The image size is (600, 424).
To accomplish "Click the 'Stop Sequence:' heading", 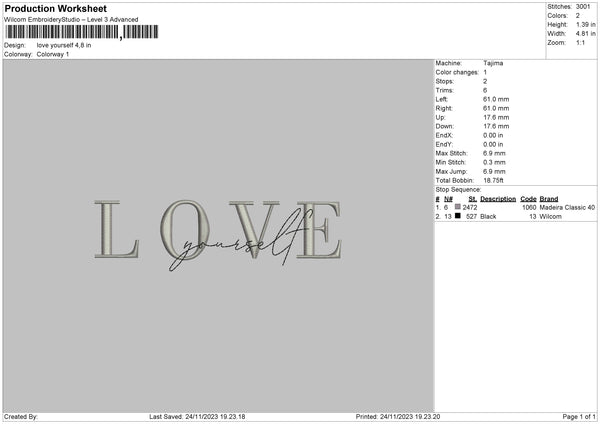I will (x=458, y=190).
